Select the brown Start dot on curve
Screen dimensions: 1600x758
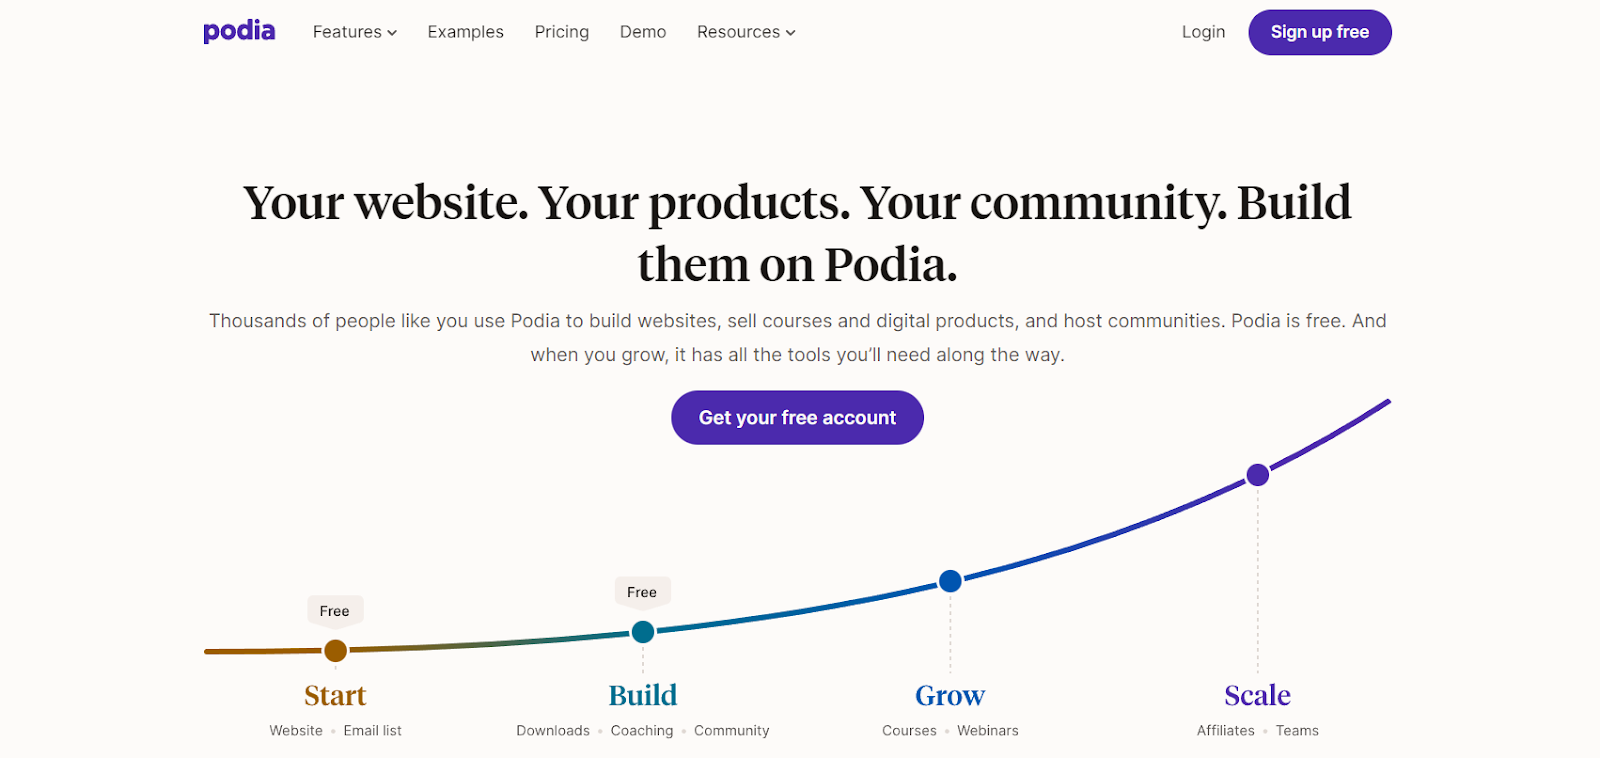pos(336,651)
